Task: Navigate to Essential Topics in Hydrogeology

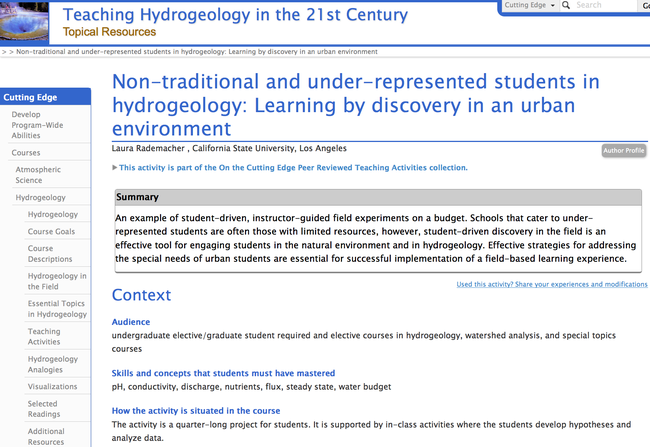Action: 57,309
